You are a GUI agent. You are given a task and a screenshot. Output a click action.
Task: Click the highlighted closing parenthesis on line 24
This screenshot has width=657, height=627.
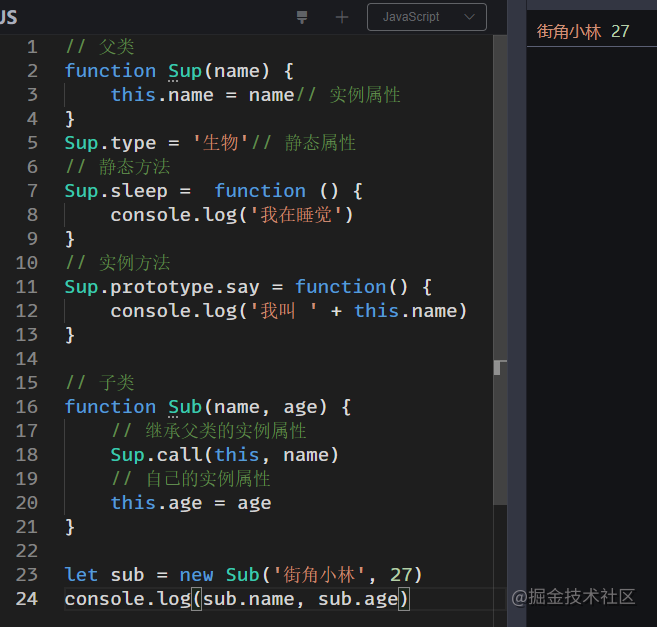click(404, 598)
